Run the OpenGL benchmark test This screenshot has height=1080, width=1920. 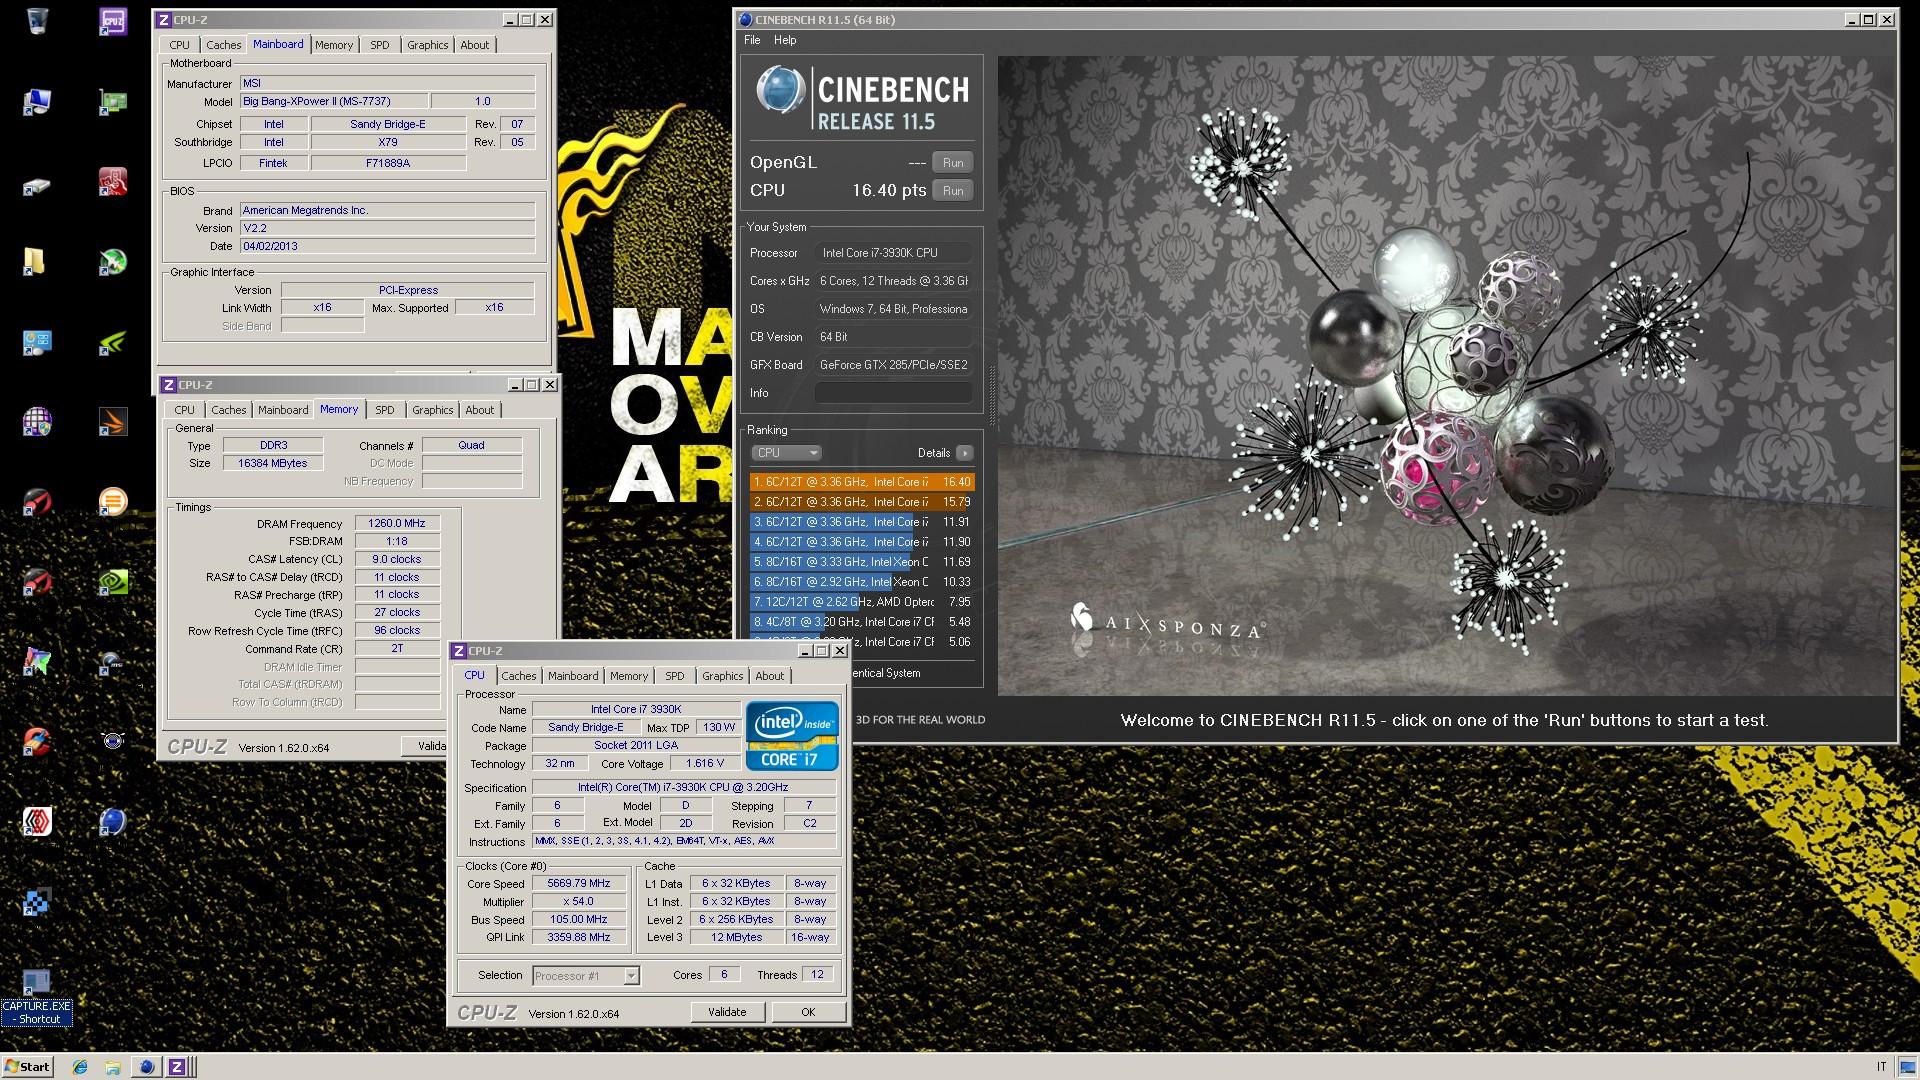[953, 163]
